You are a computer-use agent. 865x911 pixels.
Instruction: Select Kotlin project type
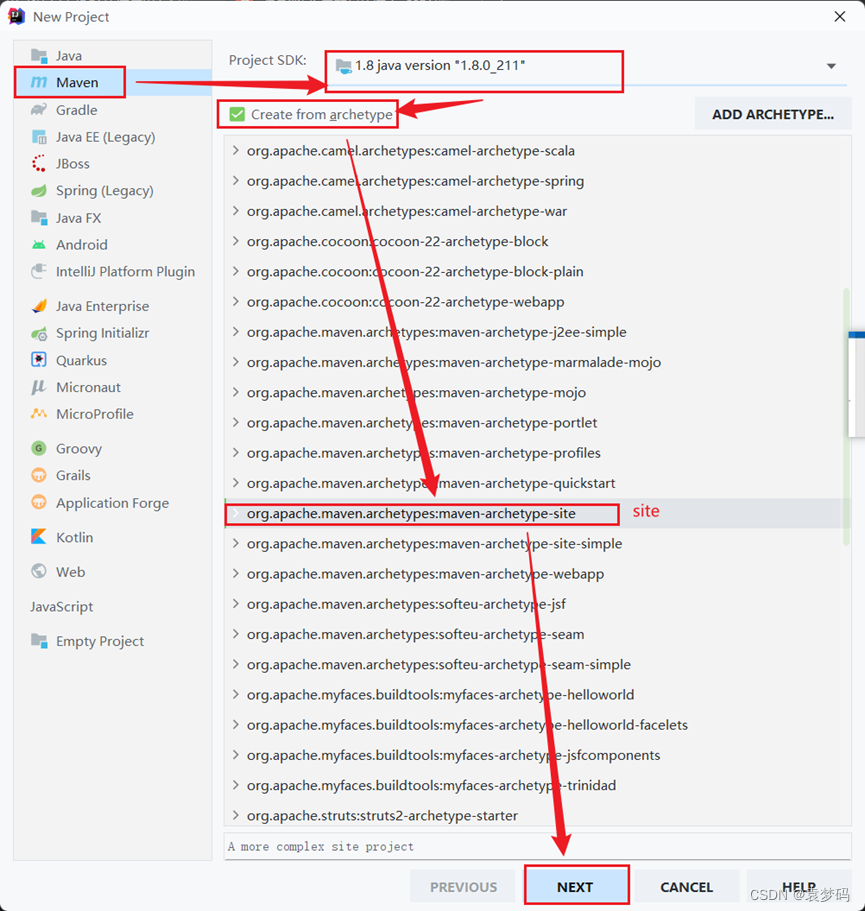click(113, 537)
